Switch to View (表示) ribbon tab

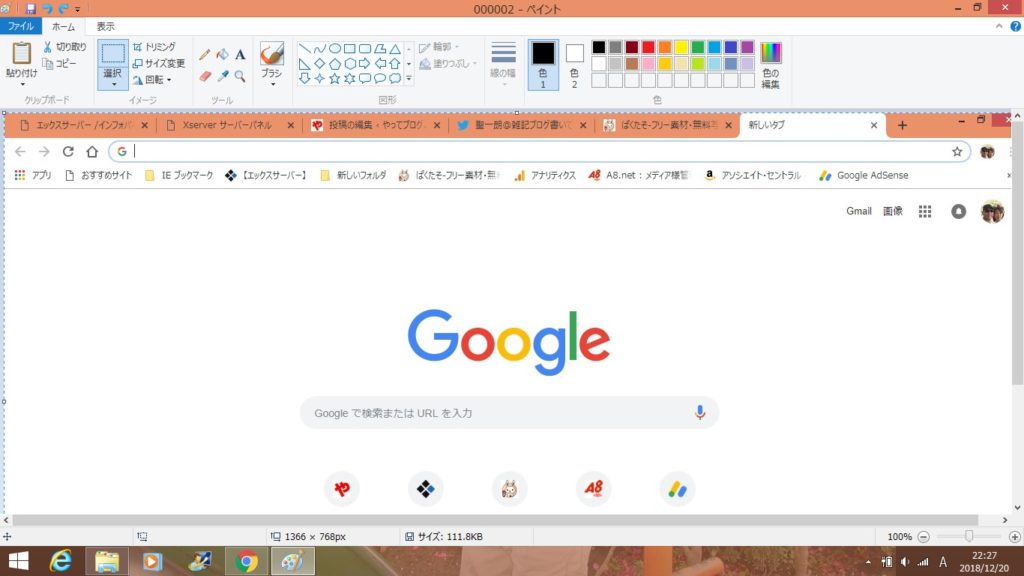tap(105, 26)
